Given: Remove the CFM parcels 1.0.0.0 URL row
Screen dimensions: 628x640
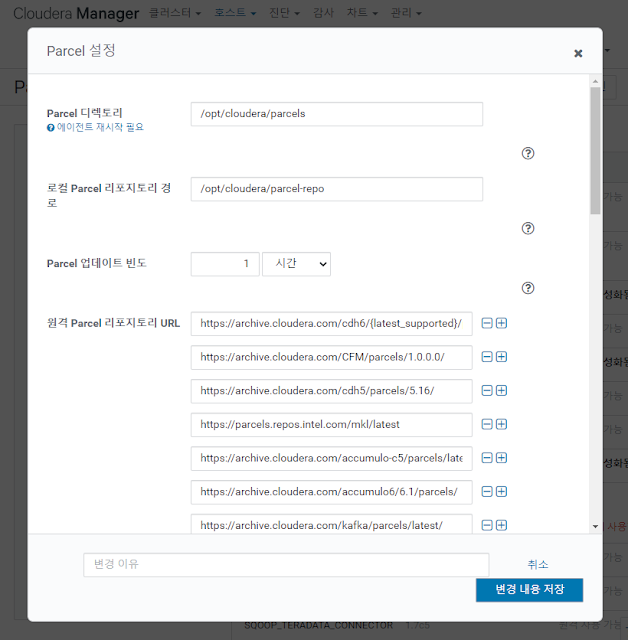Looking at the screenshot, I should [487, 357].
